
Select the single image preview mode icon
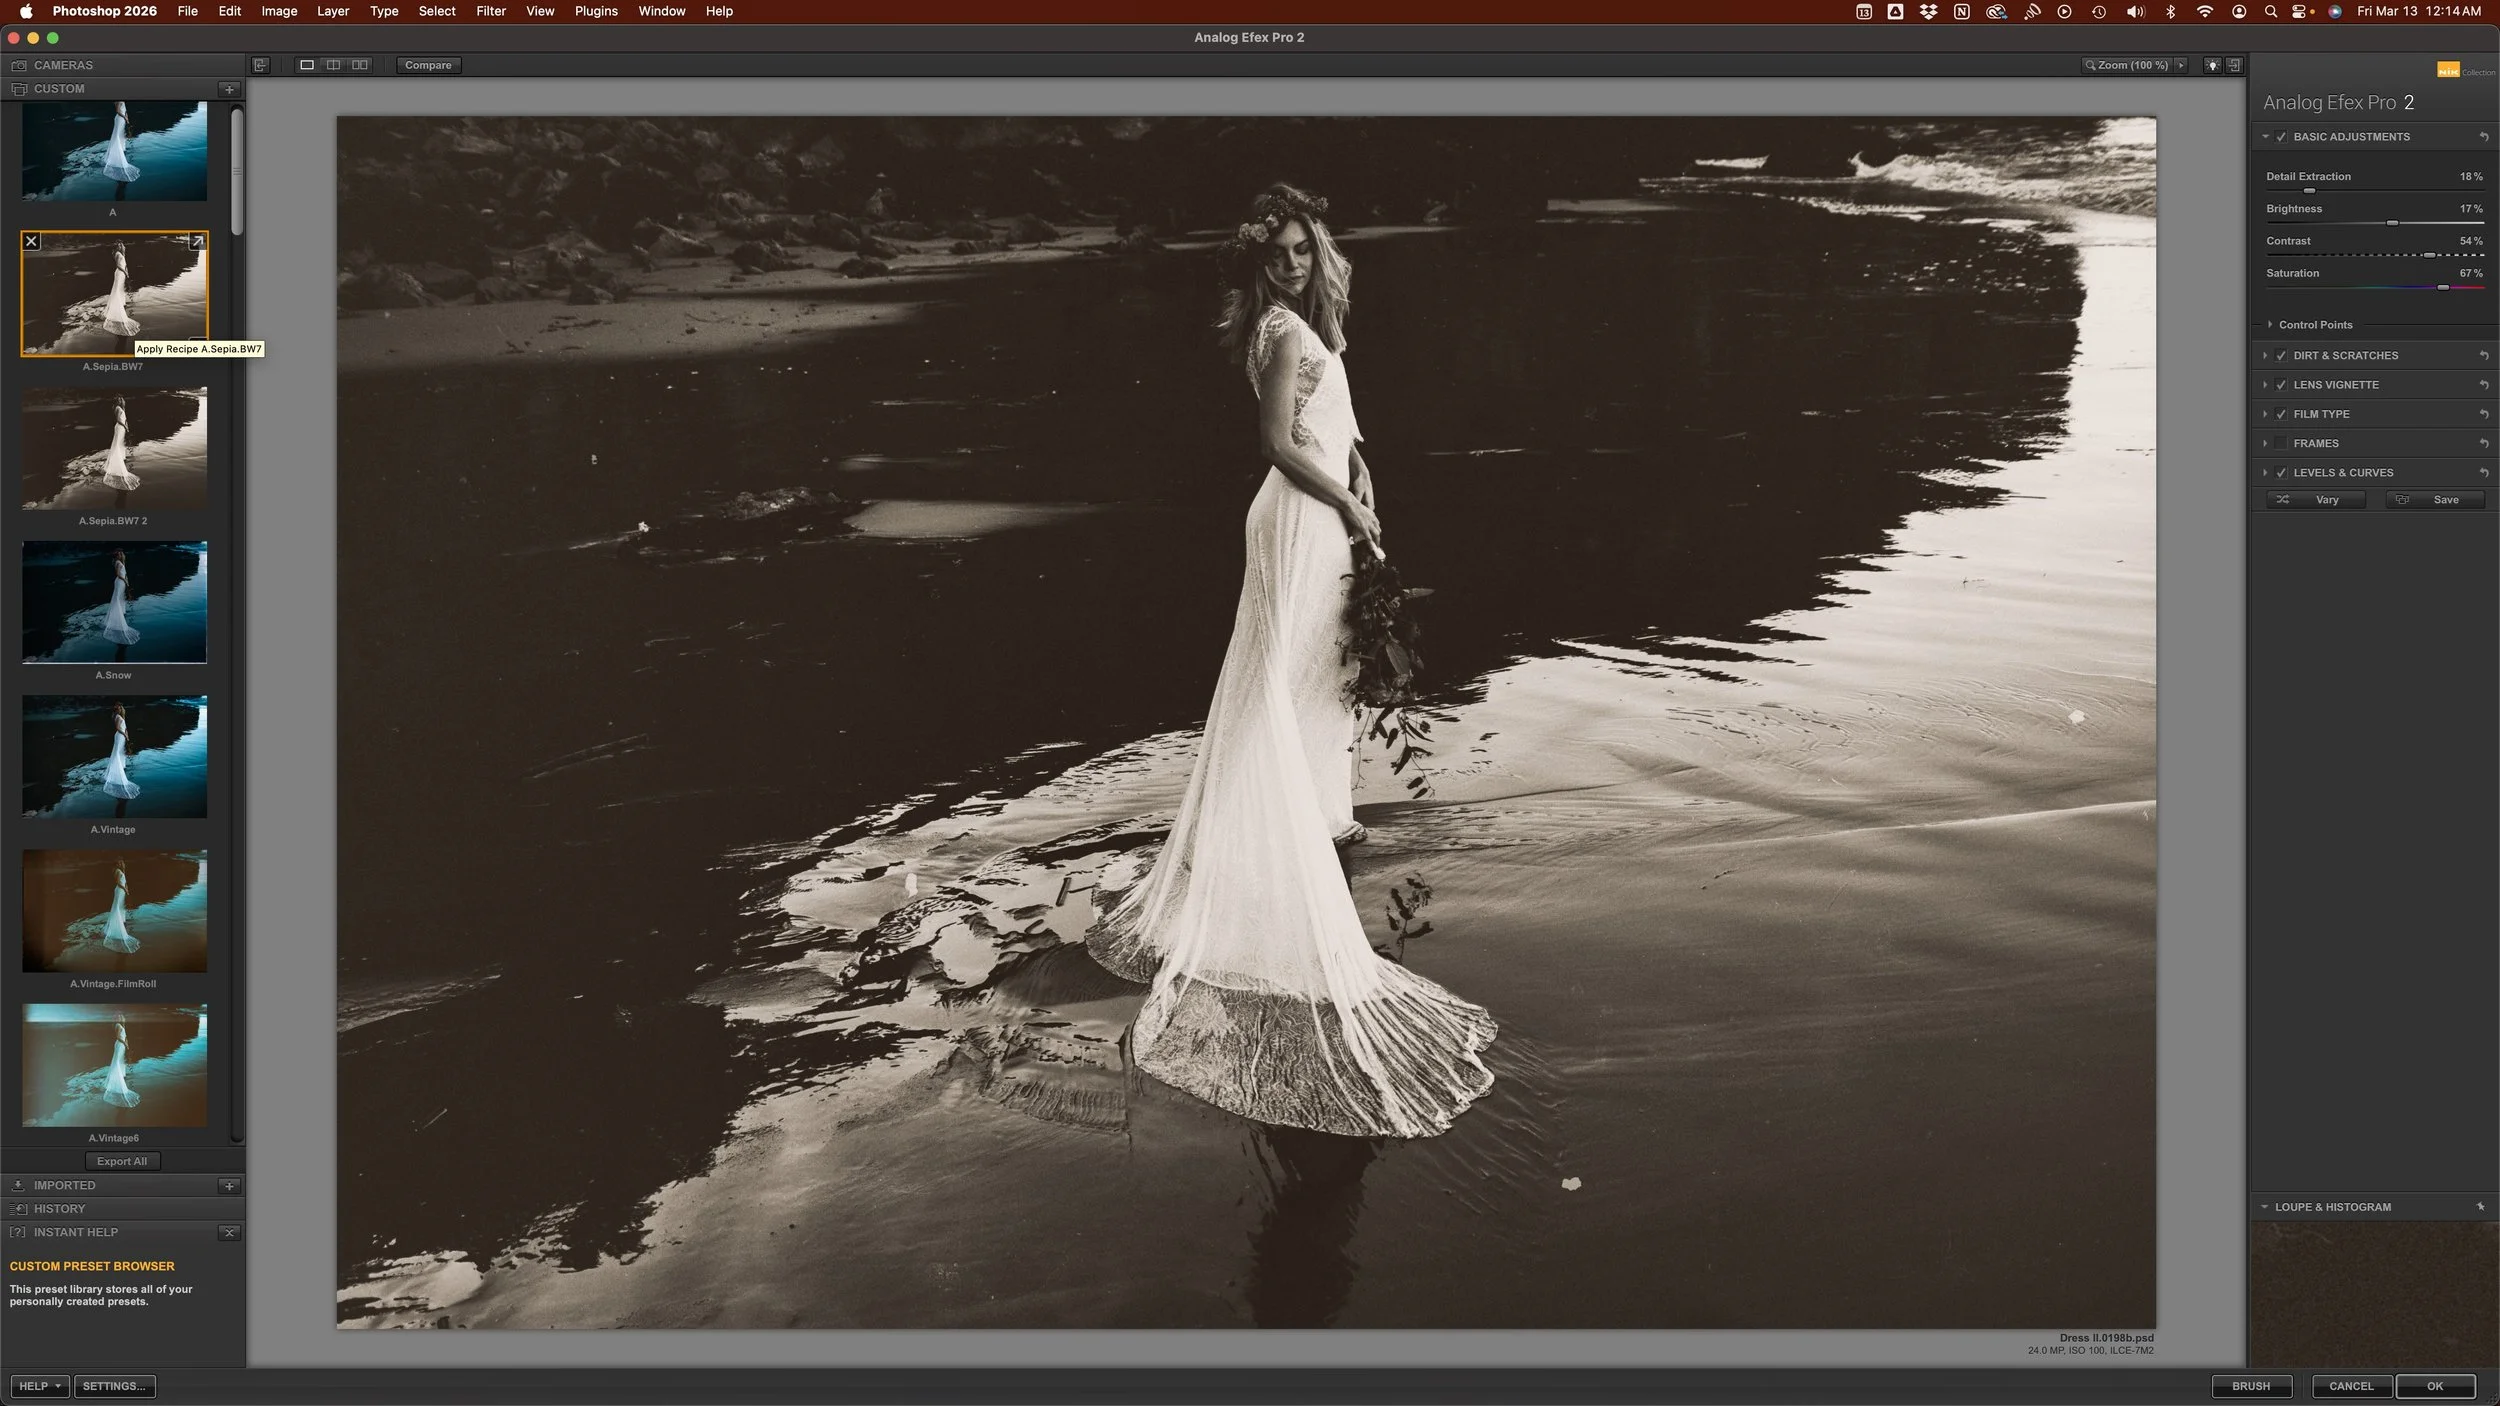point(308,64)
